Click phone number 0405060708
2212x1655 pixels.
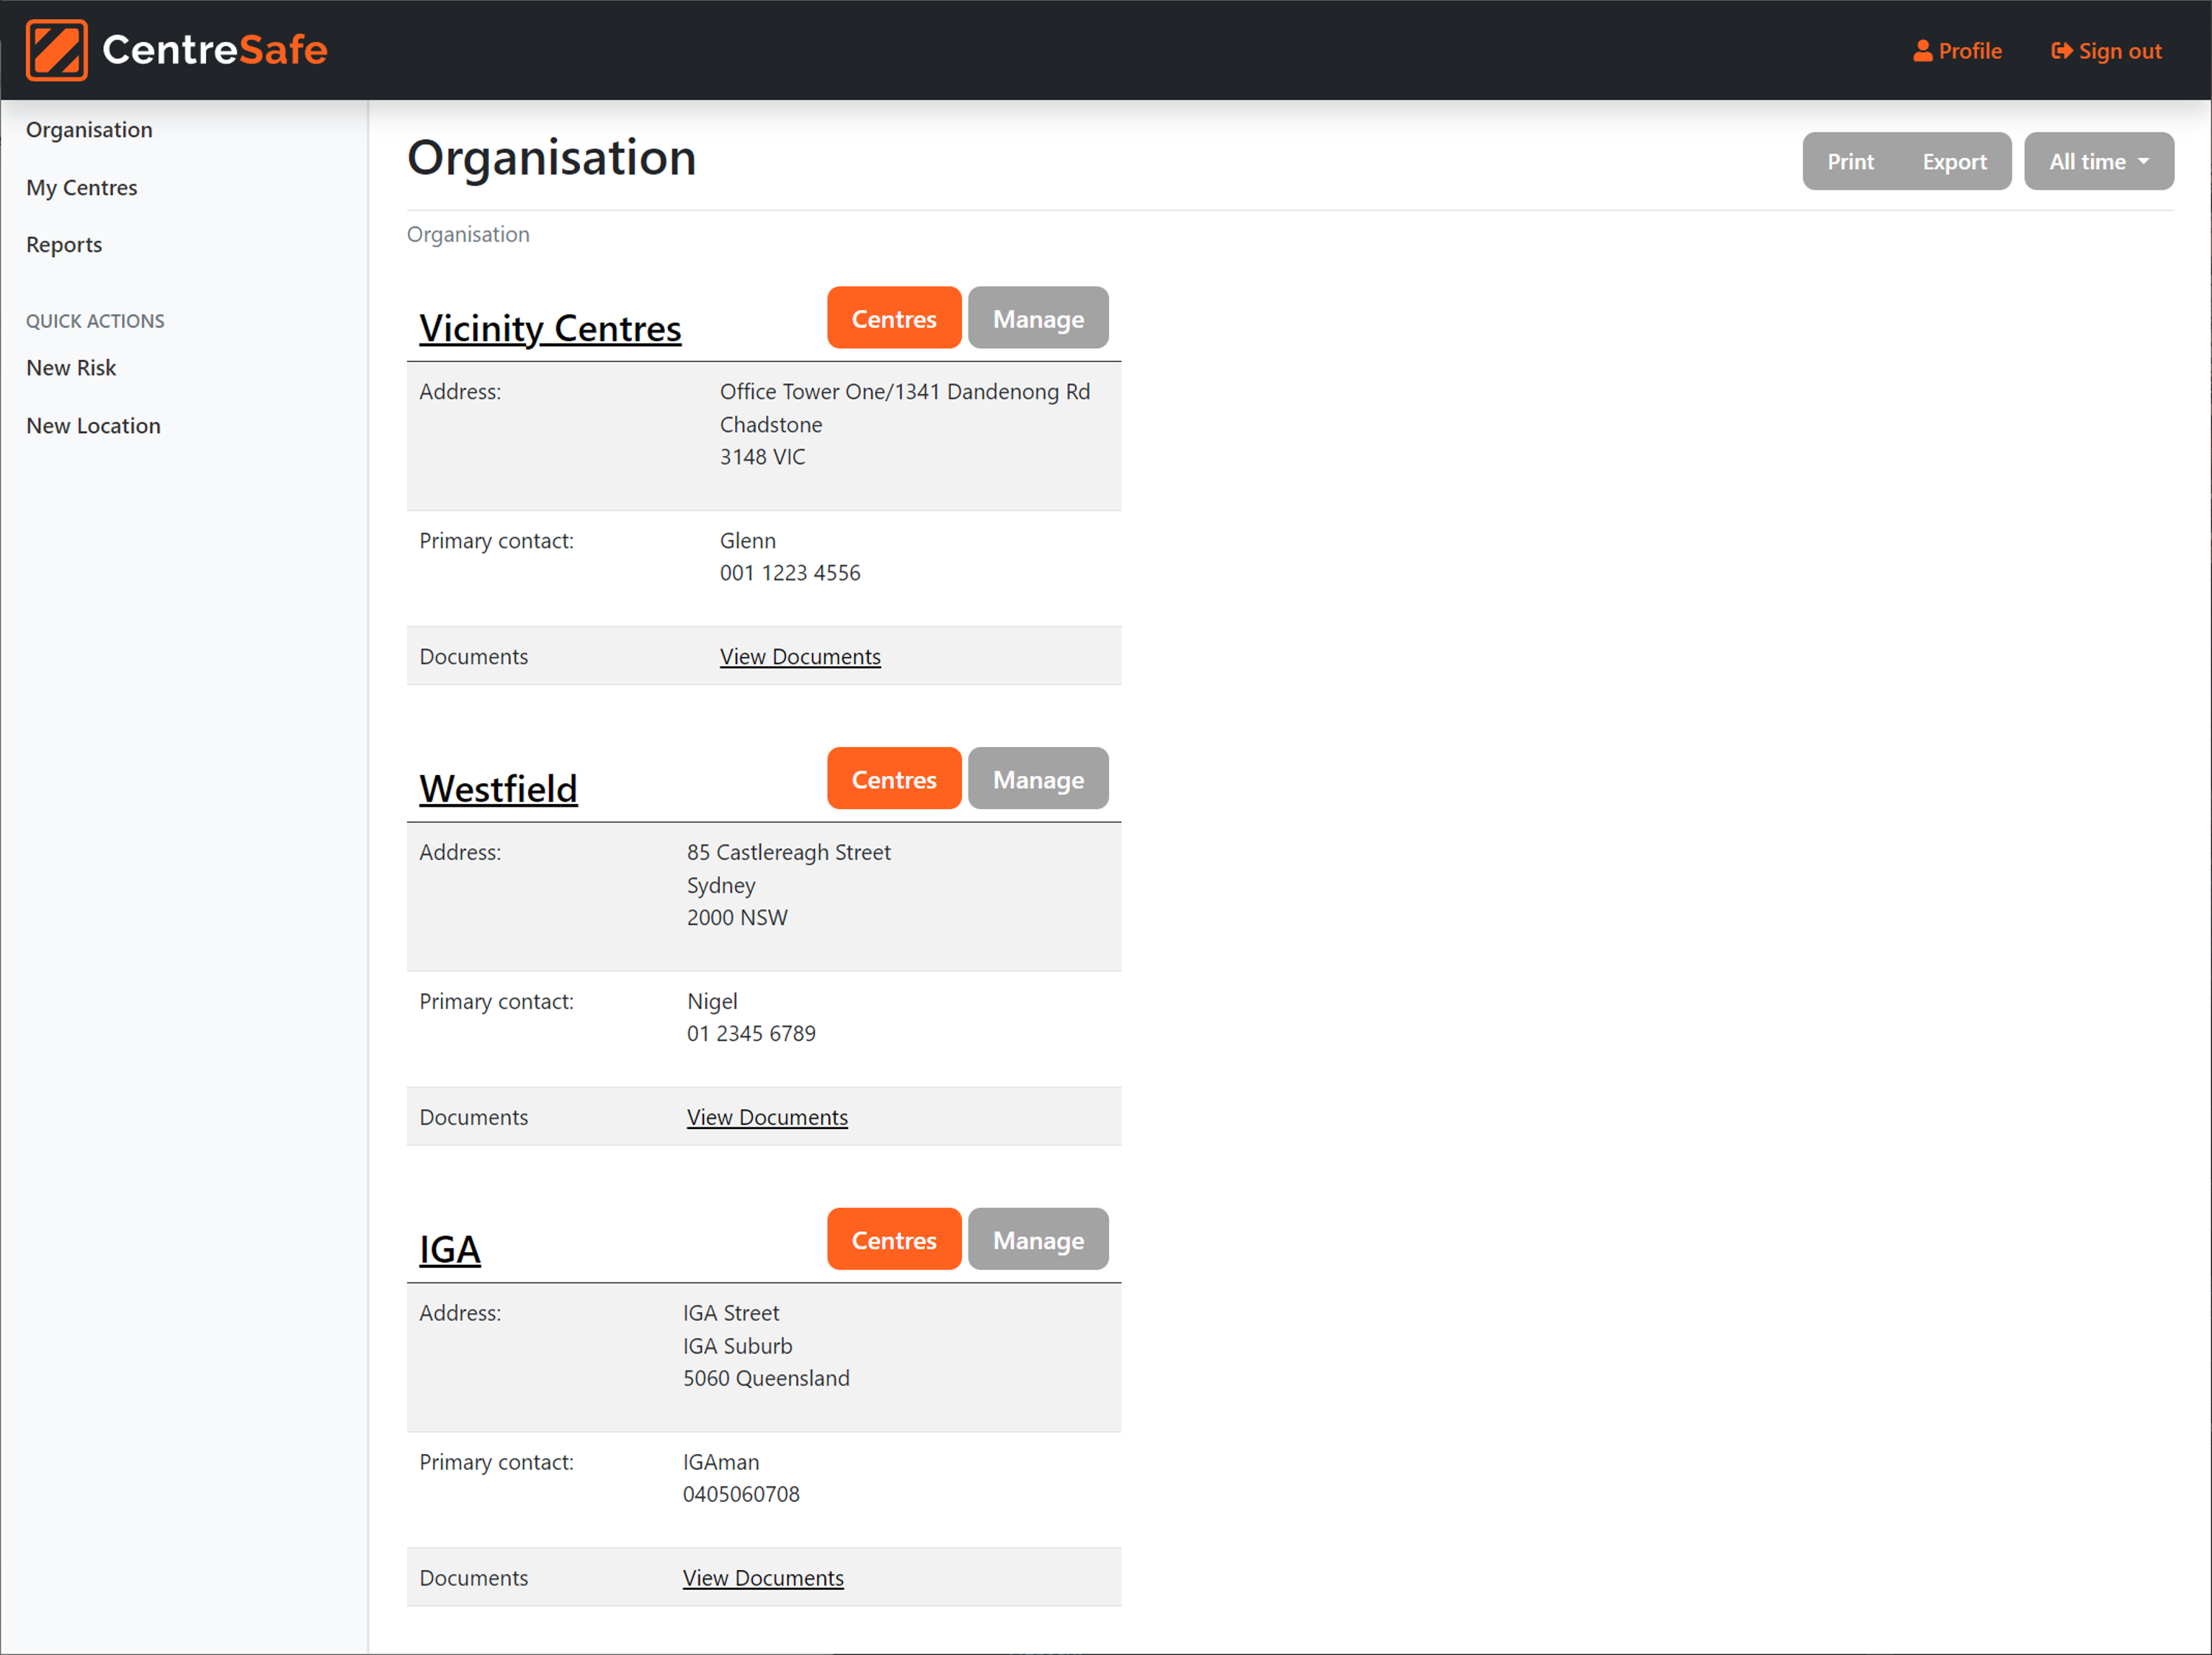click(x=741, y=1494)
